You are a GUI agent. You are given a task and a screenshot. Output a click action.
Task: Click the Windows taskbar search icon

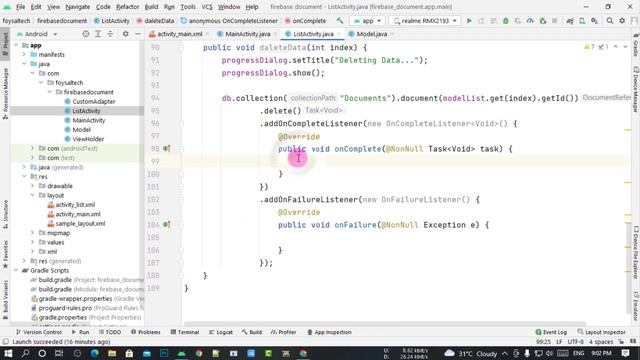tap(25, 353)
